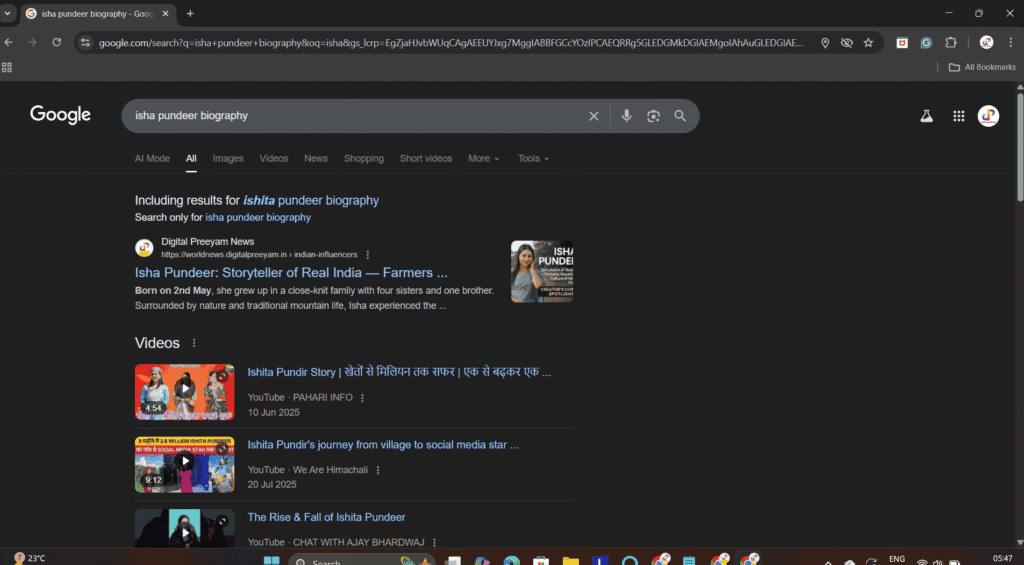
Task: Click the crossed-eye third-party cookies icon
Action: pyautogui.click(x=846, y=43)
